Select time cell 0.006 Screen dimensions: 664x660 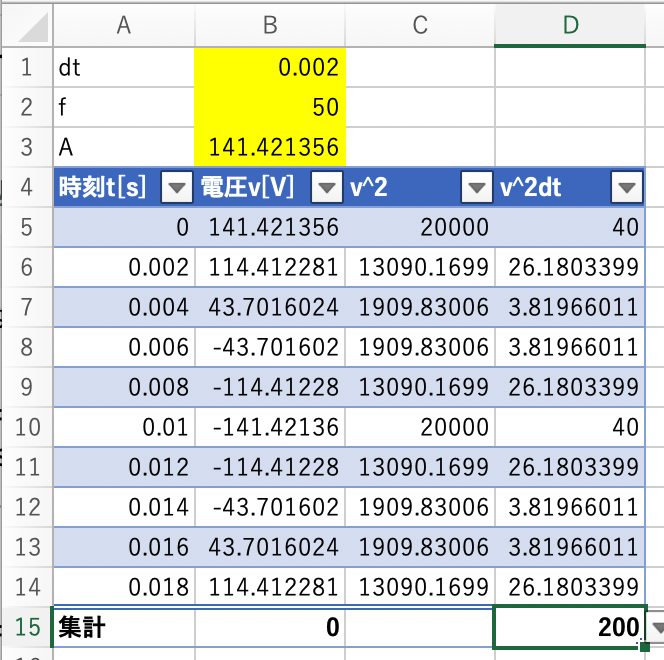[x=124, y=347]
